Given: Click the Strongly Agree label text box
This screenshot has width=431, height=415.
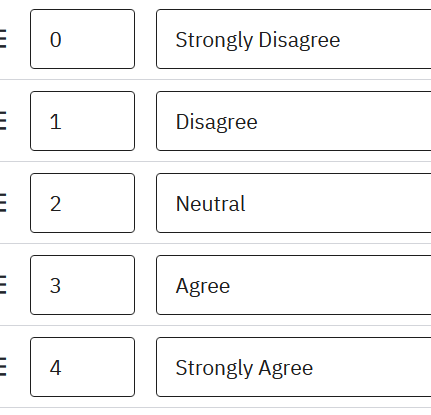Looking at the screenshot, I should pos(293,367).
